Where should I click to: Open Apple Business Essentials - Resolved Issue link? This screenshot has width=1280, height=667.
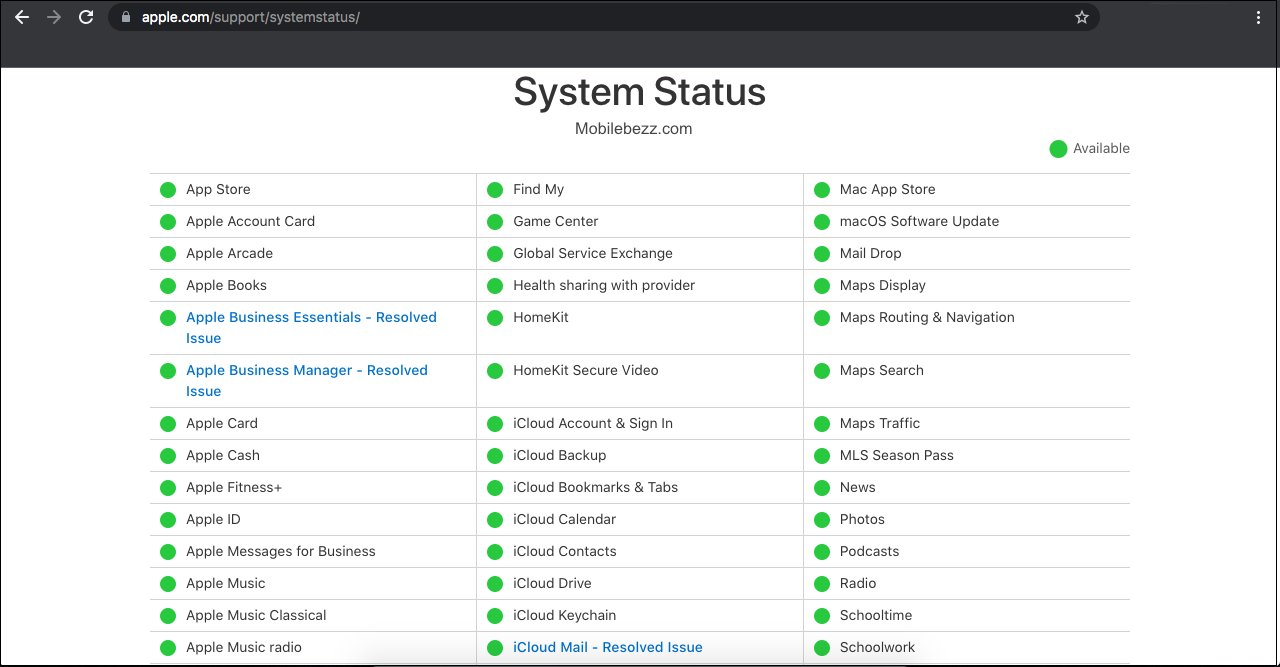(x=311, y=328)
